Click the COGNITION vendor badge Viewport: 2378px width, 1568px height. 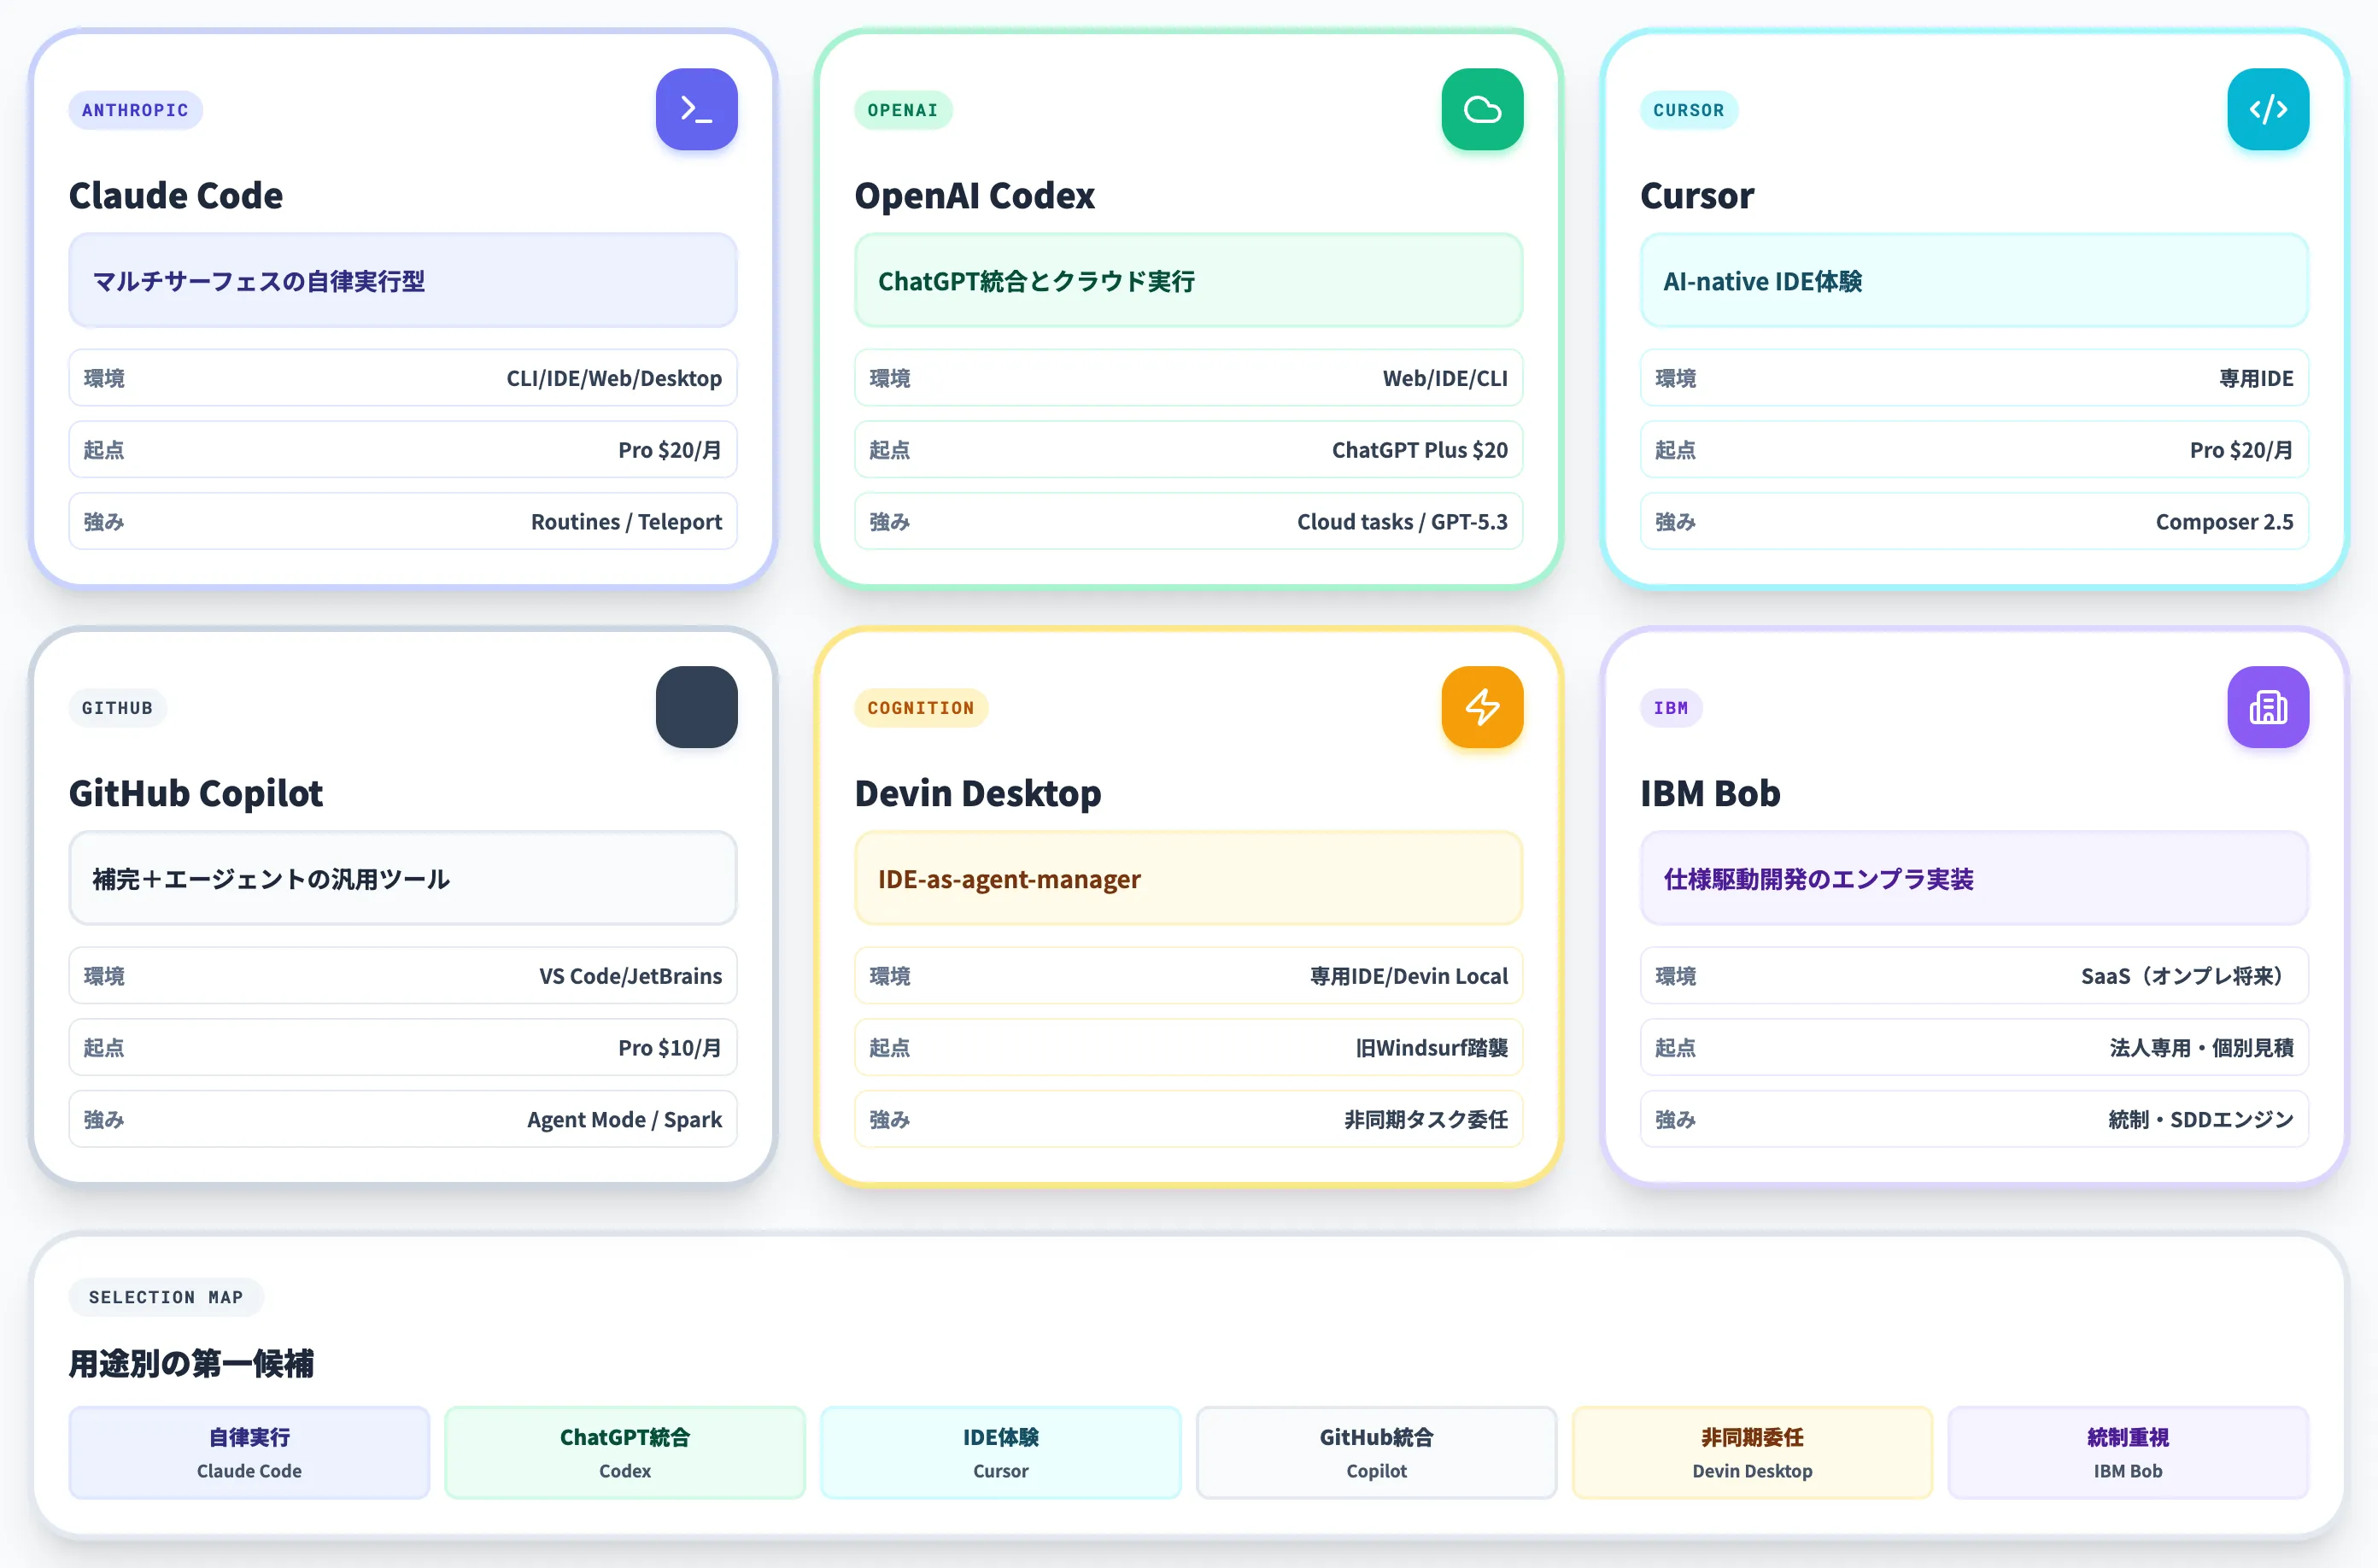921,708
